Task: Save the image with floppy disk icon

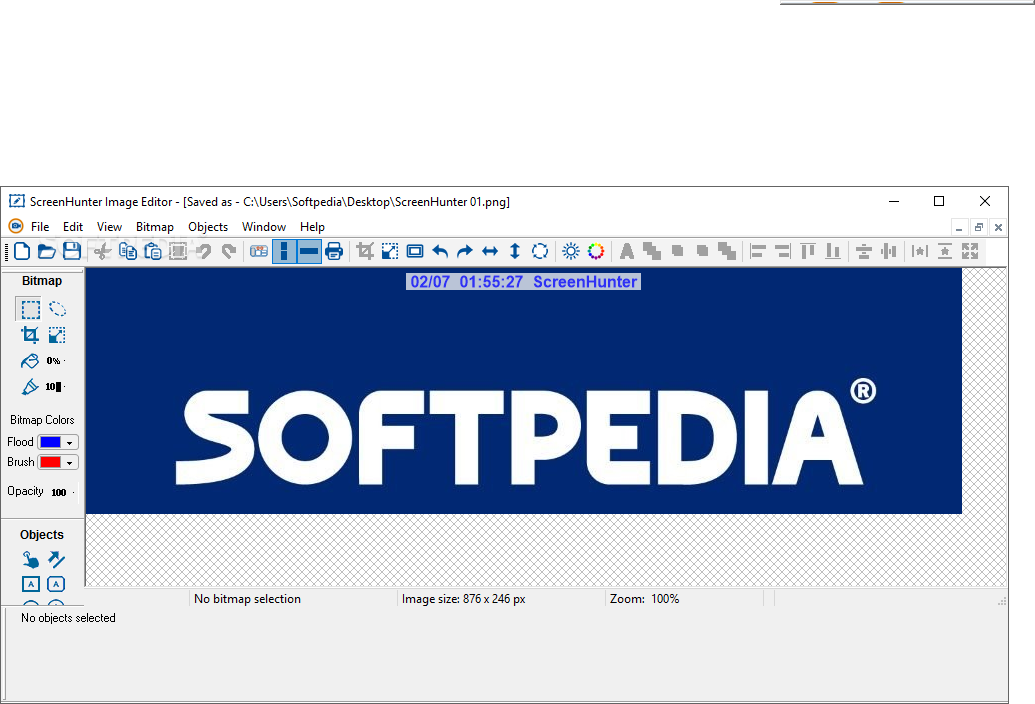Action: 72,251
